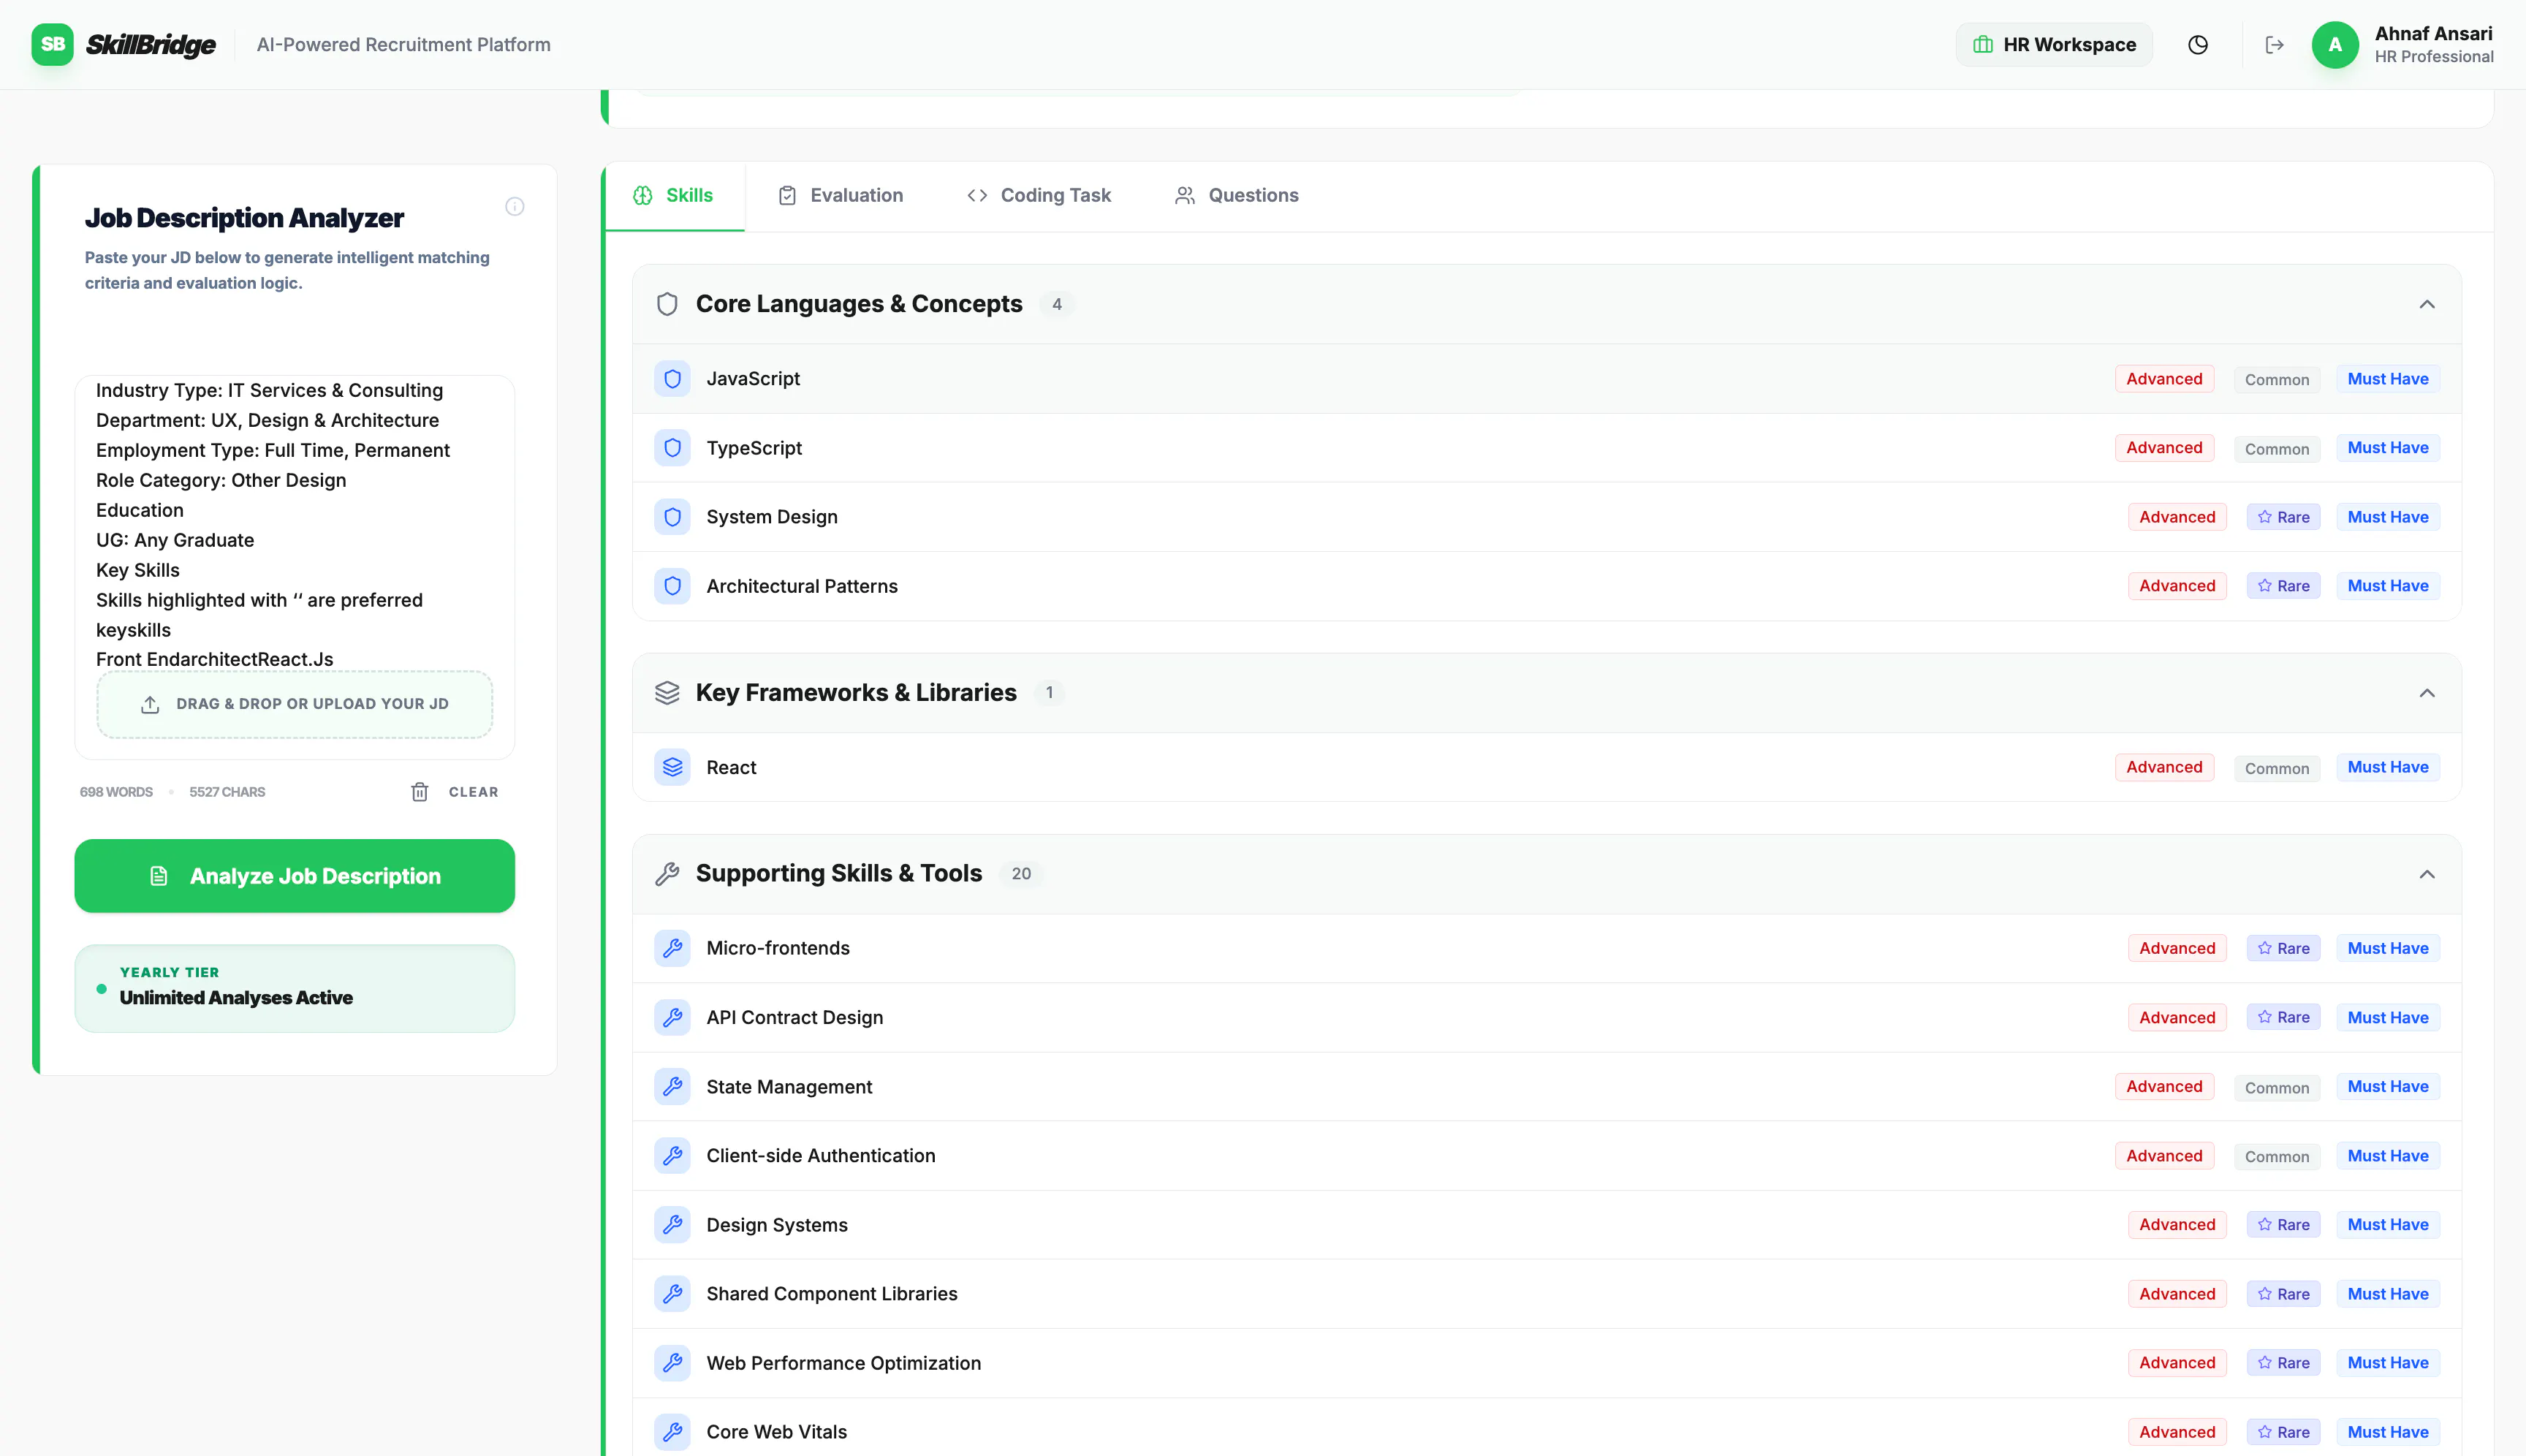Click the Must Have badge on Design Systems
Viewport: 2526px width, 1456px height.
pos(2388,1224)
